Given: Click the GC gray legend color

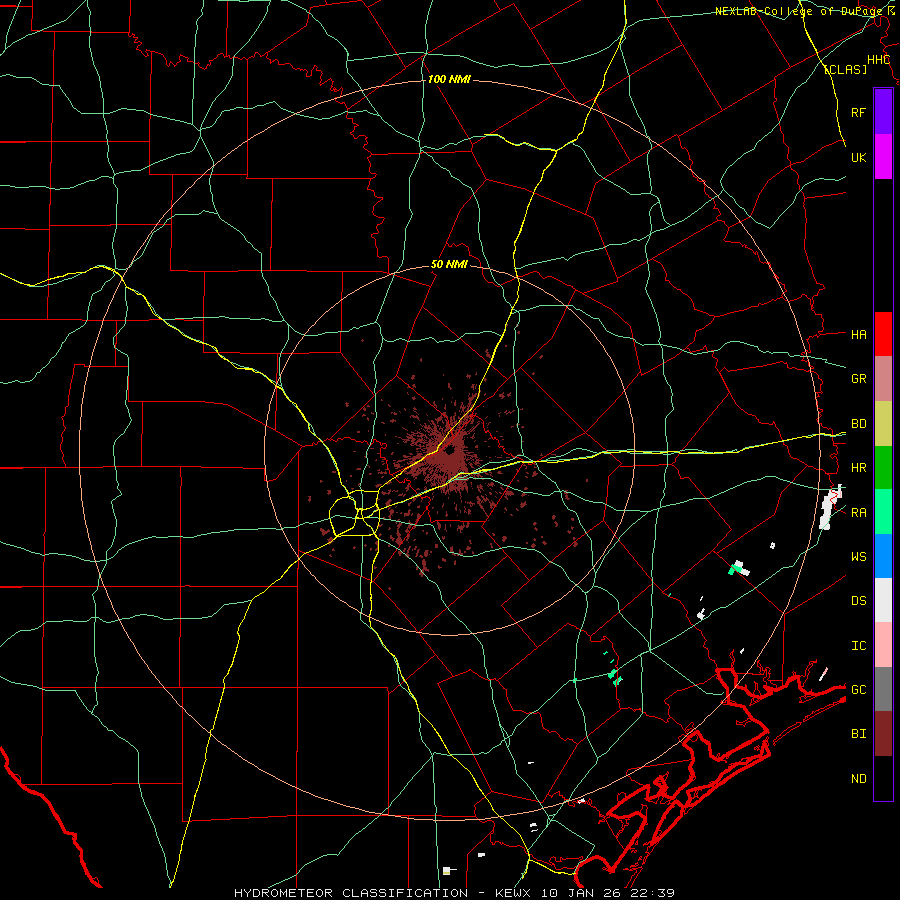Looking at the screenshot, I should coord(883,689).
